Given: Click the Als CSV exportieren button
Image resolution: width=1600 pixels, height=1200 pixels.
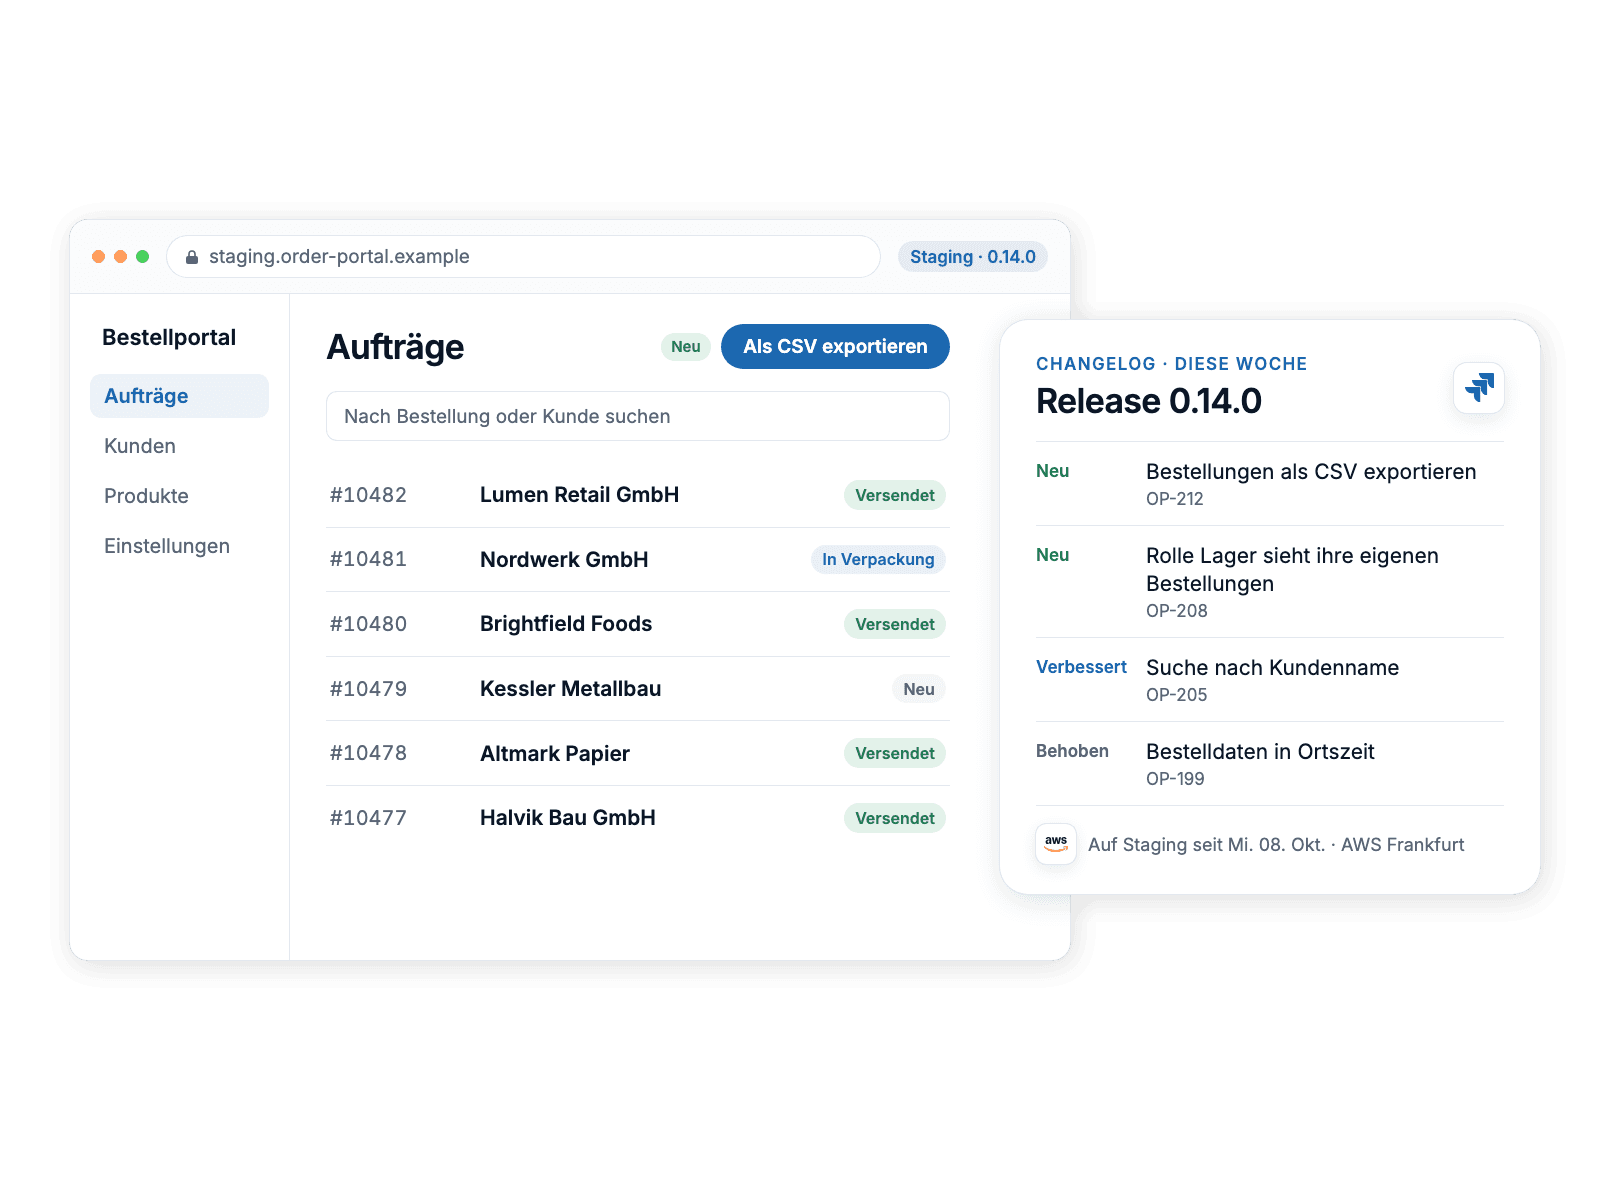Looking at the screenshot, I should click(x=835, y=346).
